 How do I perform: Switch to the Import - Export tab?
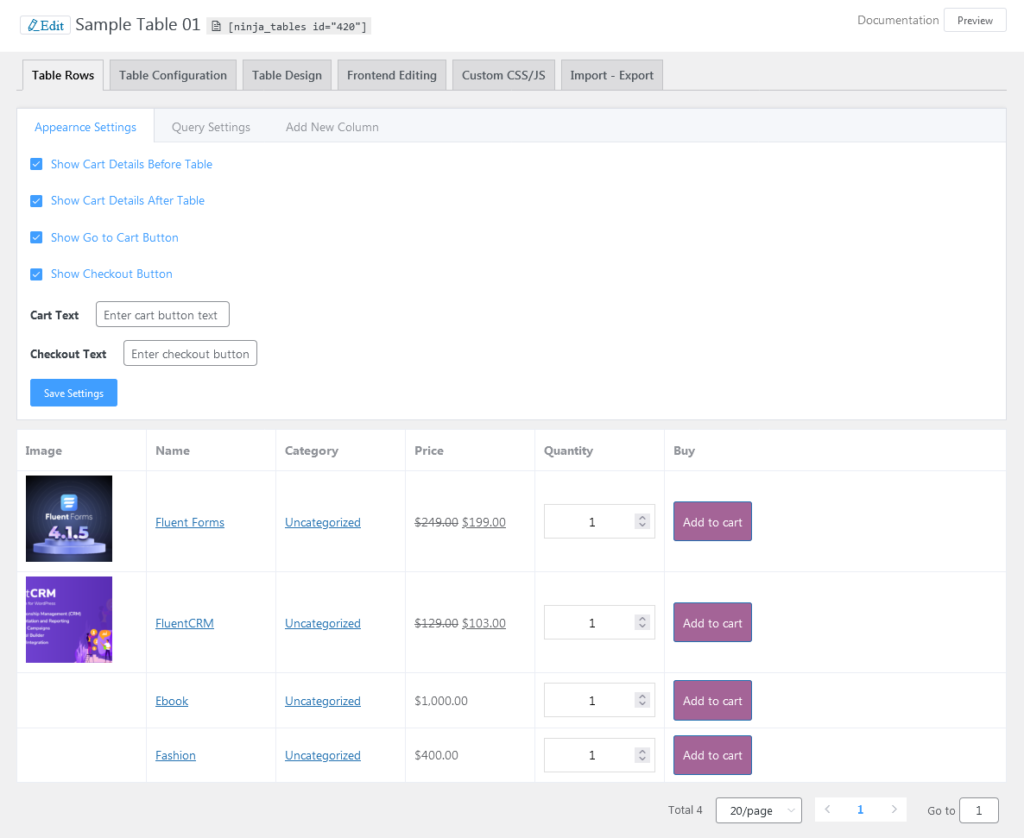tap(611, 74)
